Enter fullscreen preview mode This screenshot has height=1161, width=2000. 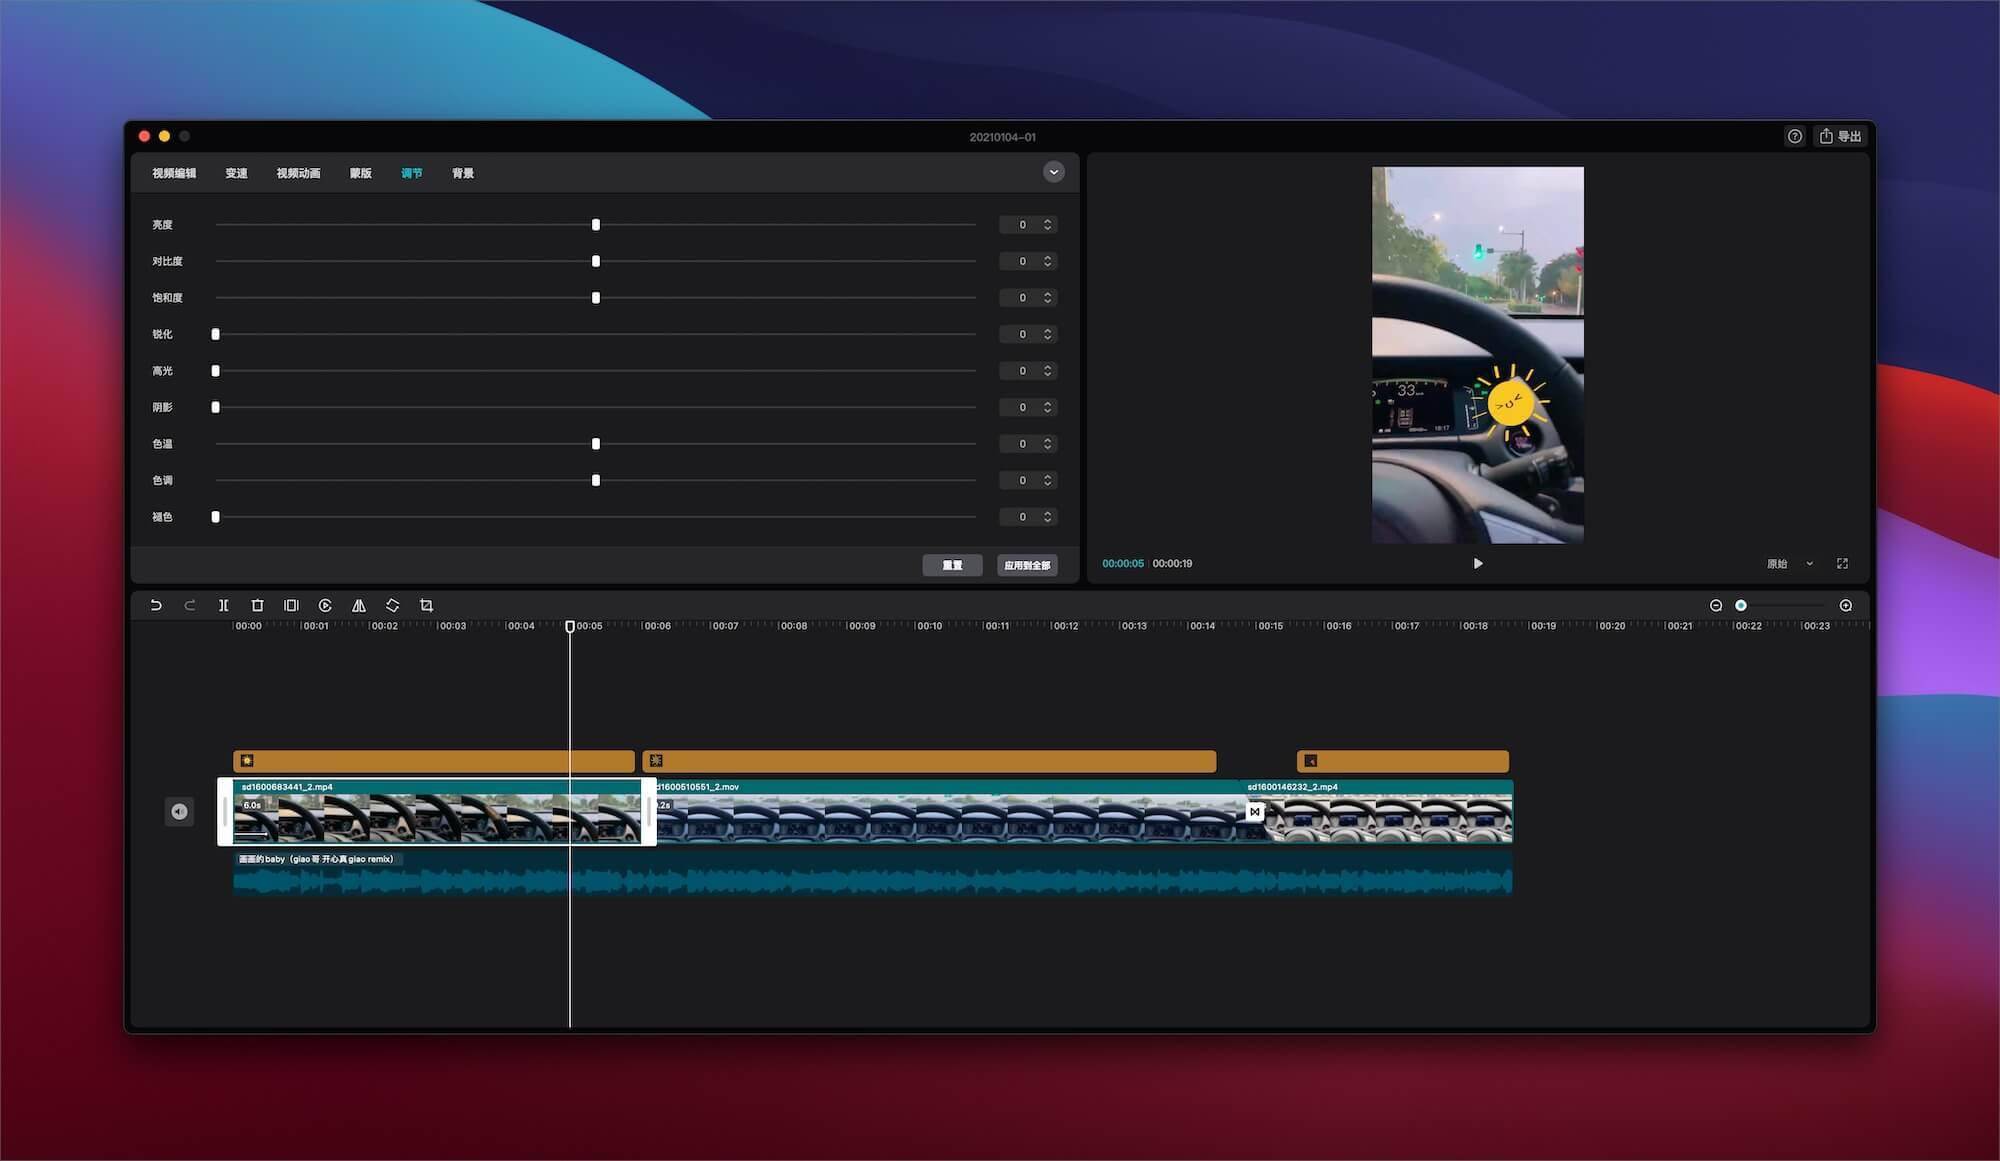pyautogui.click(x=1843, y=563)
